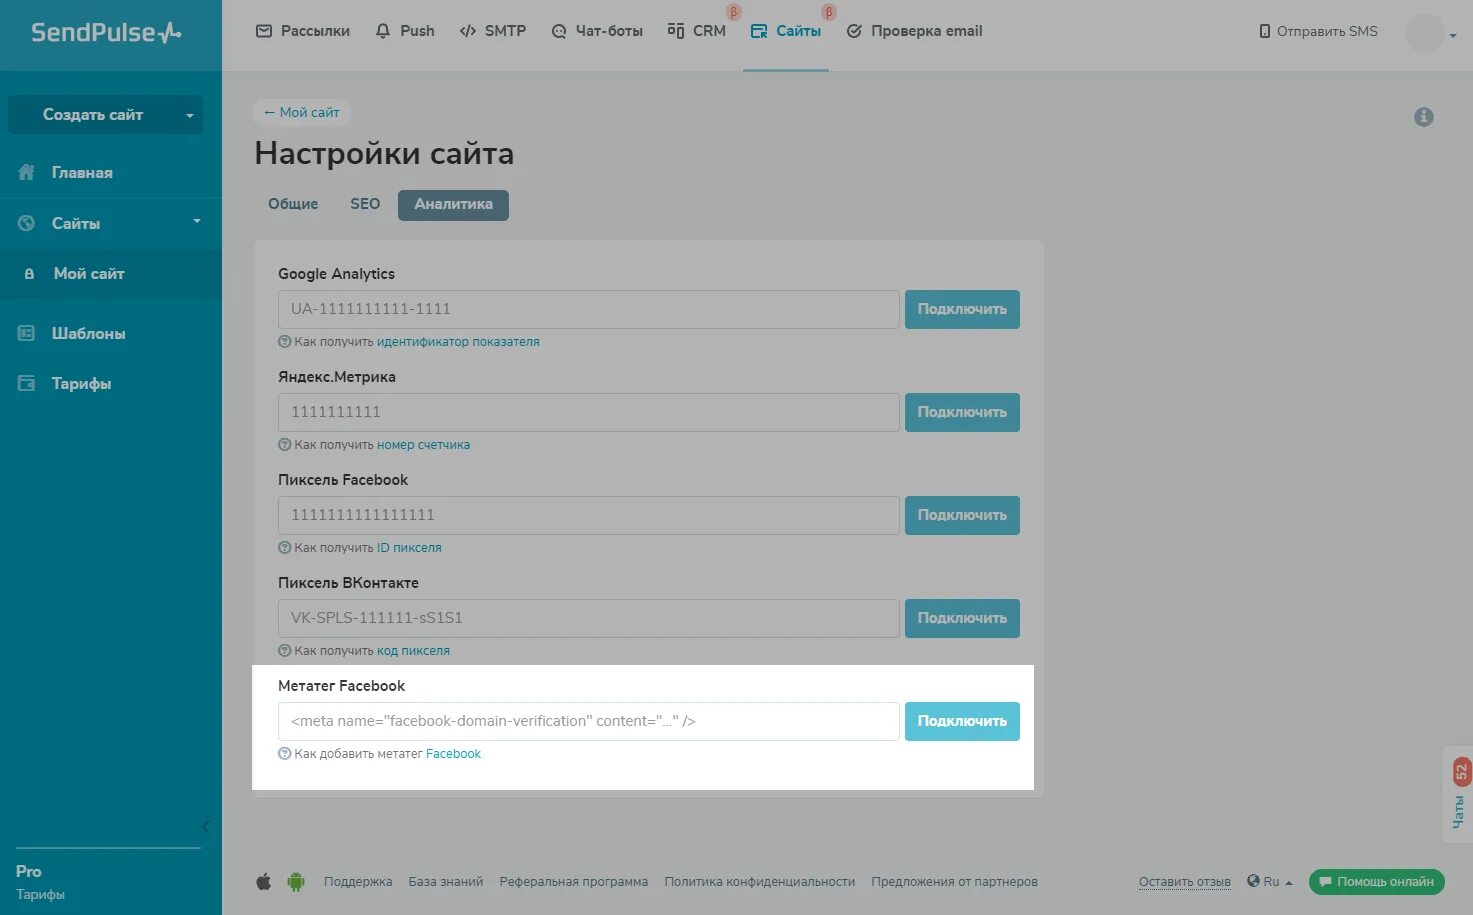Open the Facebook metatag help link
Viewport: 1473px width, 915px height.
pos(453,754)
